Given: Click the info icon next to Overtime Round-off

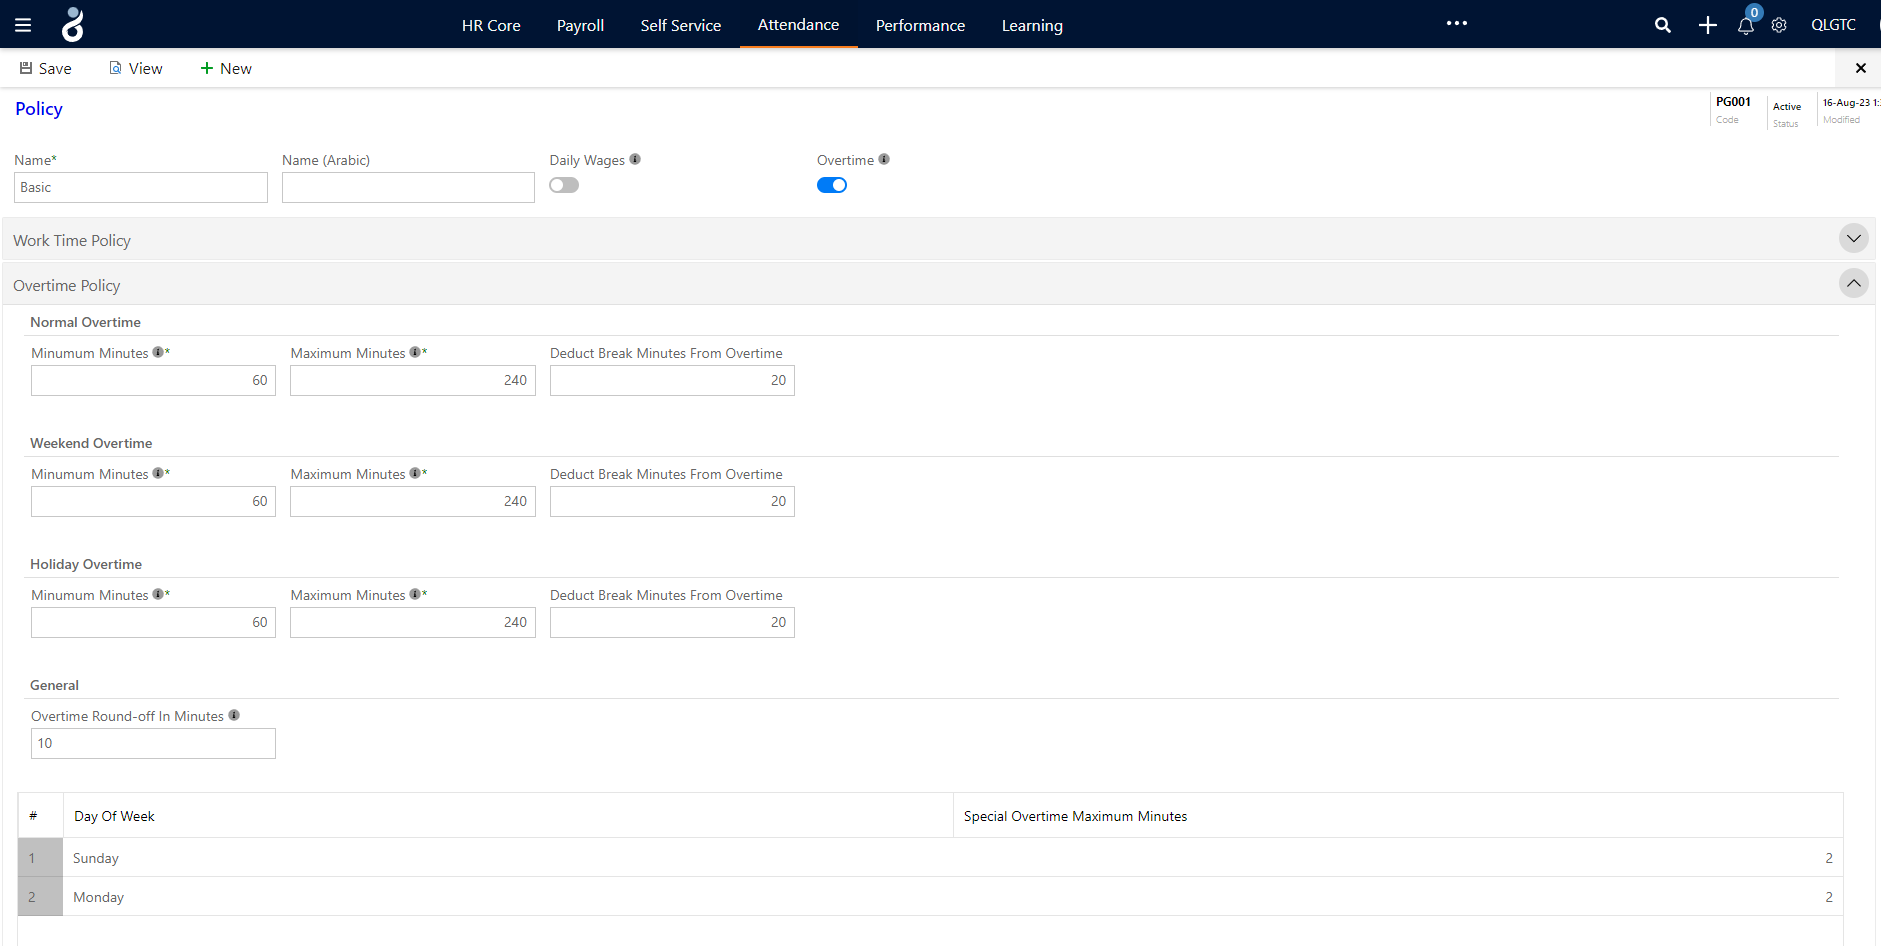Looking at the screenshot, I should click(x=235, y=714).
